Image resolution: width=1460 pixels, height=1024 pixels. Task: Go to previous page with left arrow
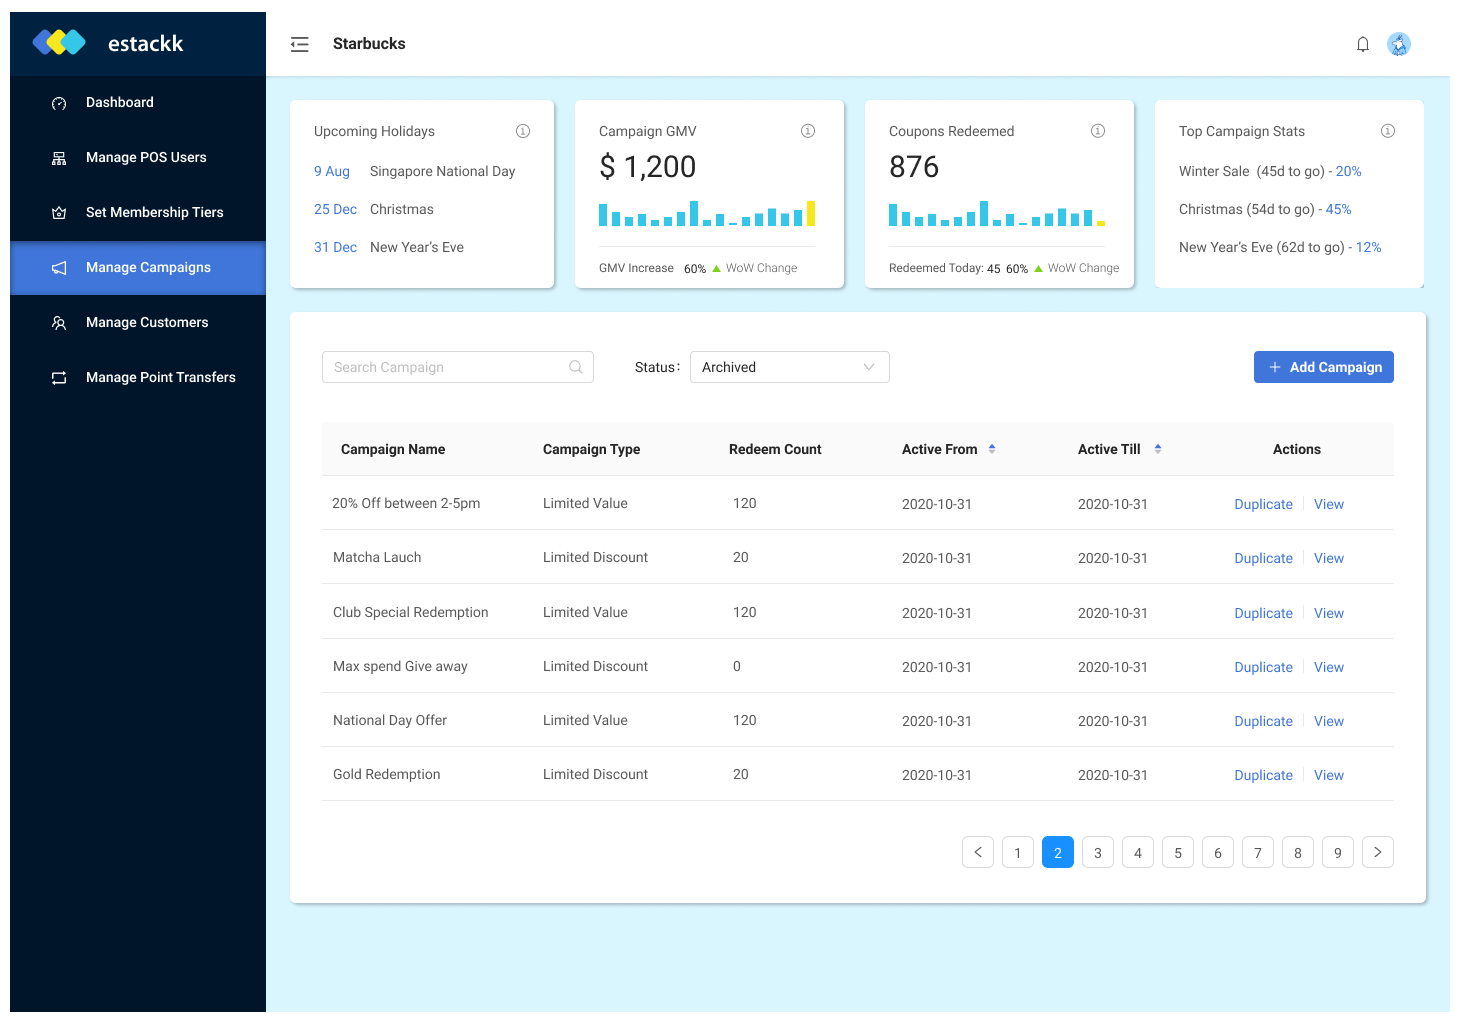click(x=977, y=852)
